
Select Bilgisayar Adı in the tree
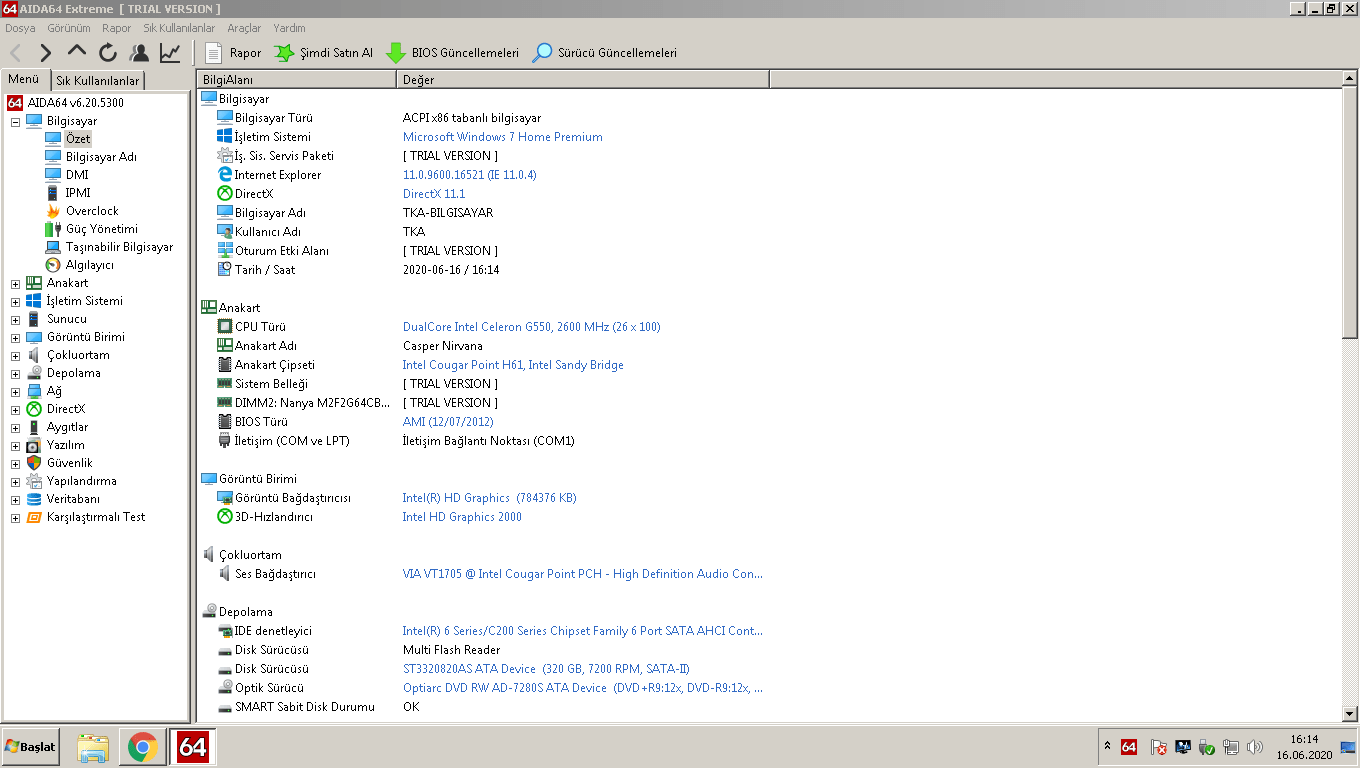[101, 156]
